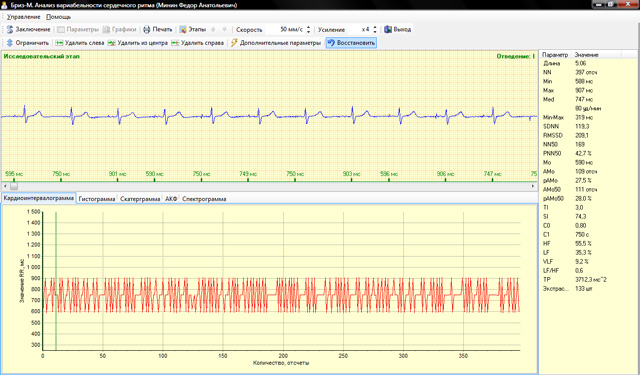This screenshot has width=640, height=375.
Task: Open the Помощь menu
Action: pyautogui.click(x=58, y=17)
